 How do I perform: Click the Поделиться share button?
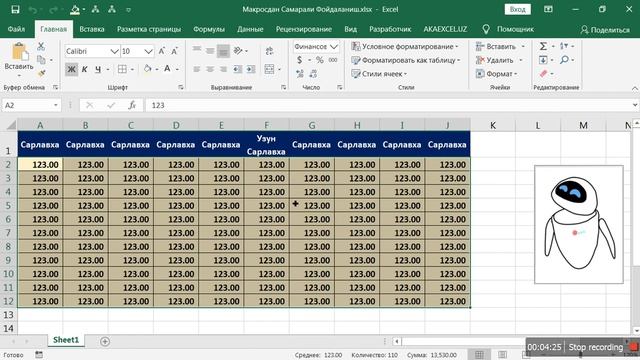tap(605, 29)
